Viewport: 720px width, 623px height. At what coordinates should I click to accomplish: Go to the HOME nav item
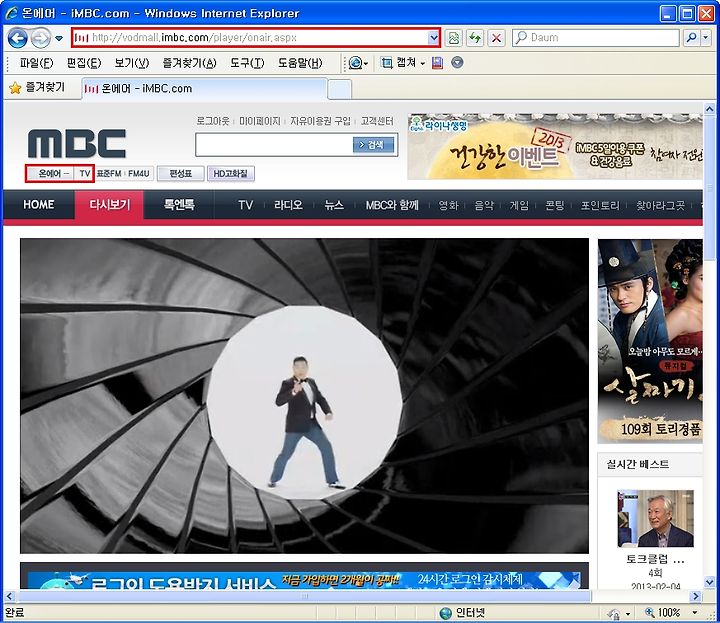39,205
